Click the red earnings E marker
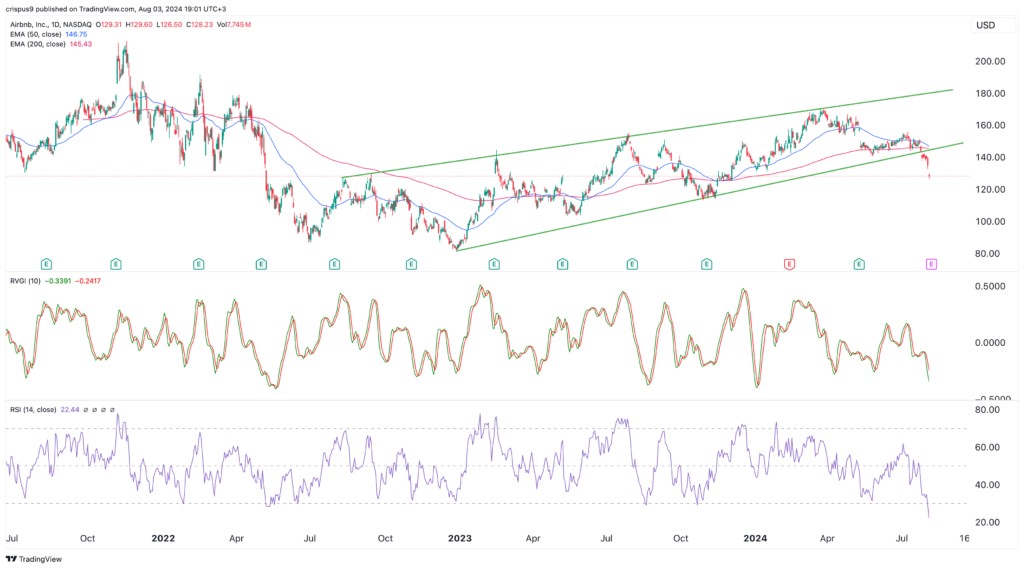Image resolution: width=1024 pixels, height=569 pixels. (x=789, y=264)
